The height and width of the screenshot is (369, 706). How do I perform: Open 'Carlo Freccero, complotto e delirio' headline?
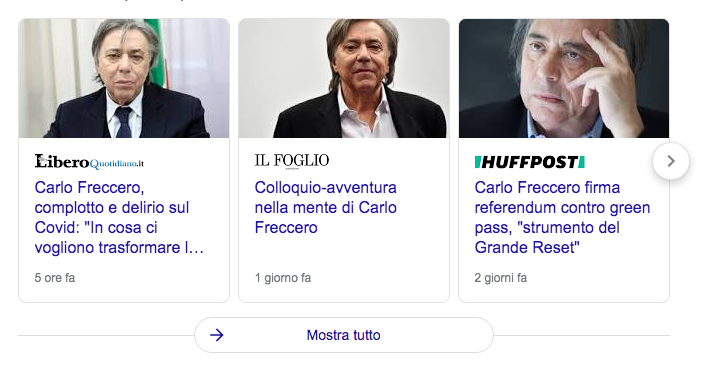click(119, 217)
